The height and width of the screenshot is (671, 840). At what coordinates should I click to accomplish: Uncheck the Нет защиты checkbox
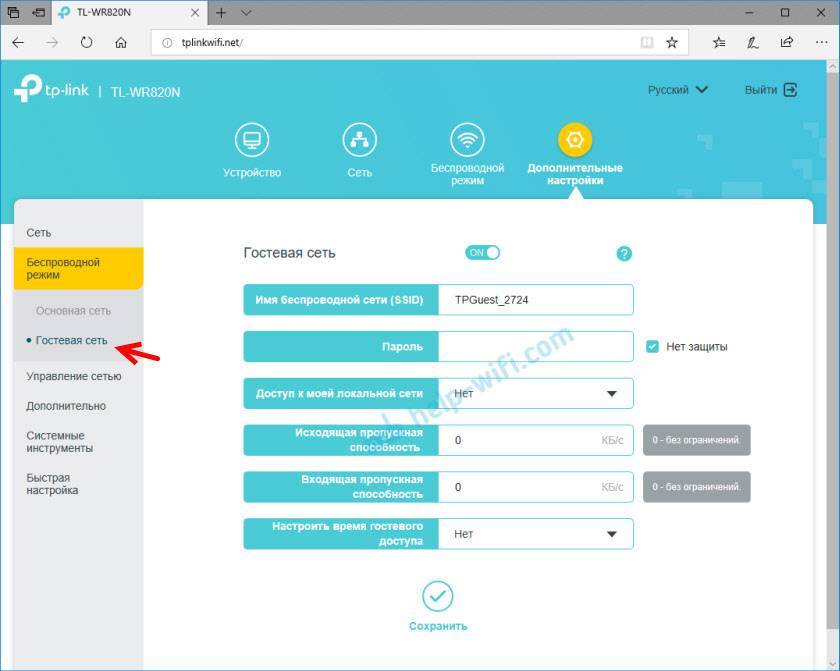(x=652, y=346)
